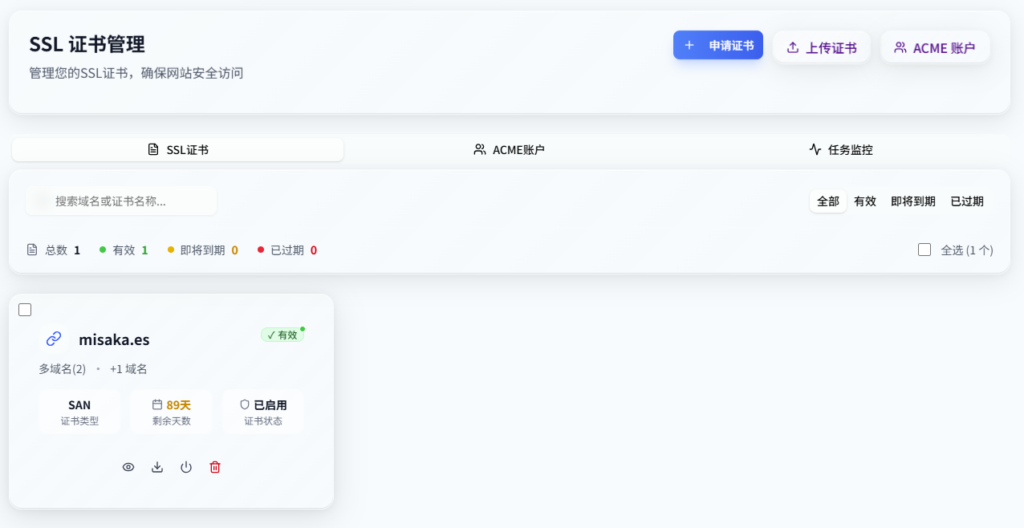Filter certificates by 即将到期

(913, 201)
